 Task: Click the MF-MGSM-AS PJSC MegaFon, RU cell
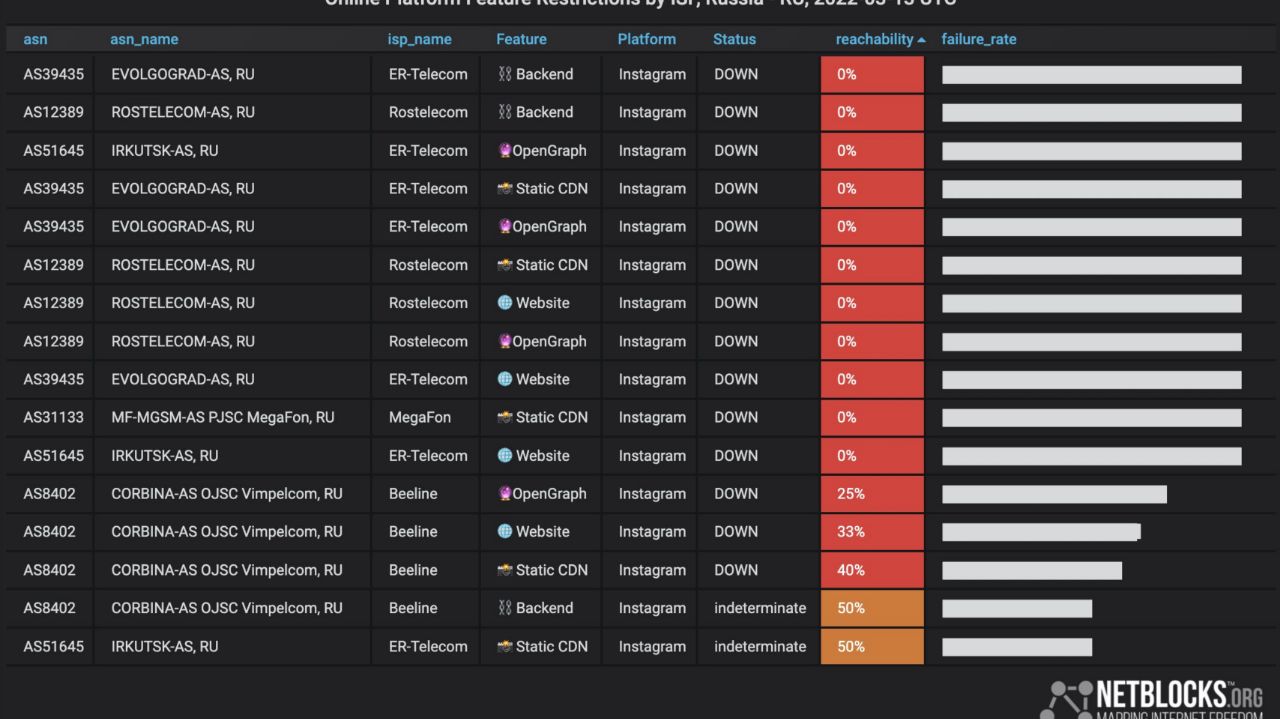point(223,417)
